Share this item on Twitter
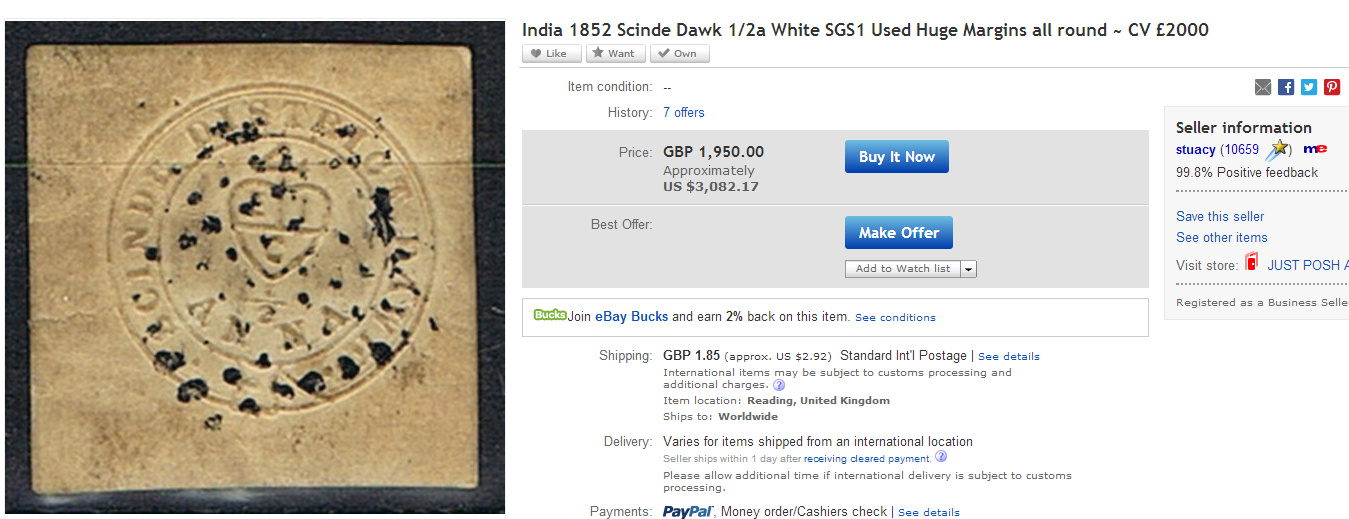 [x=1309, y=87]
